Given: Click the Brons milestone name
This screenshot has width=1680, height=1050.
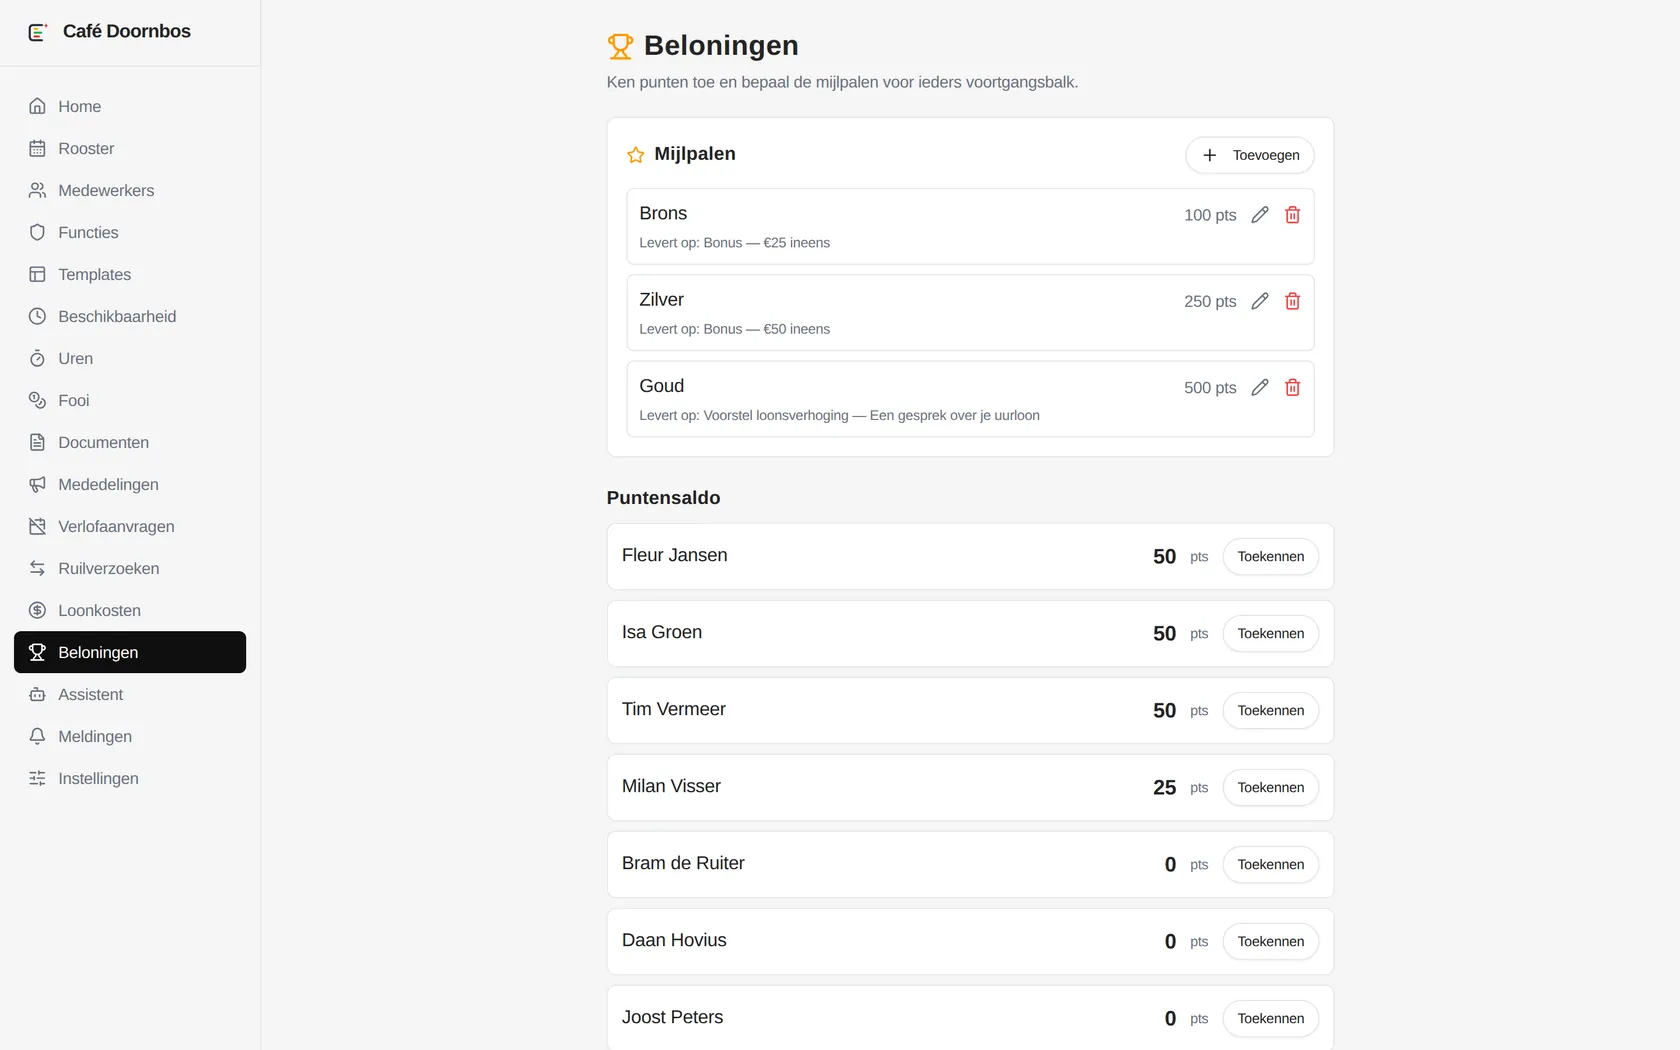Looking at the screenshot, I should [663, 213].
